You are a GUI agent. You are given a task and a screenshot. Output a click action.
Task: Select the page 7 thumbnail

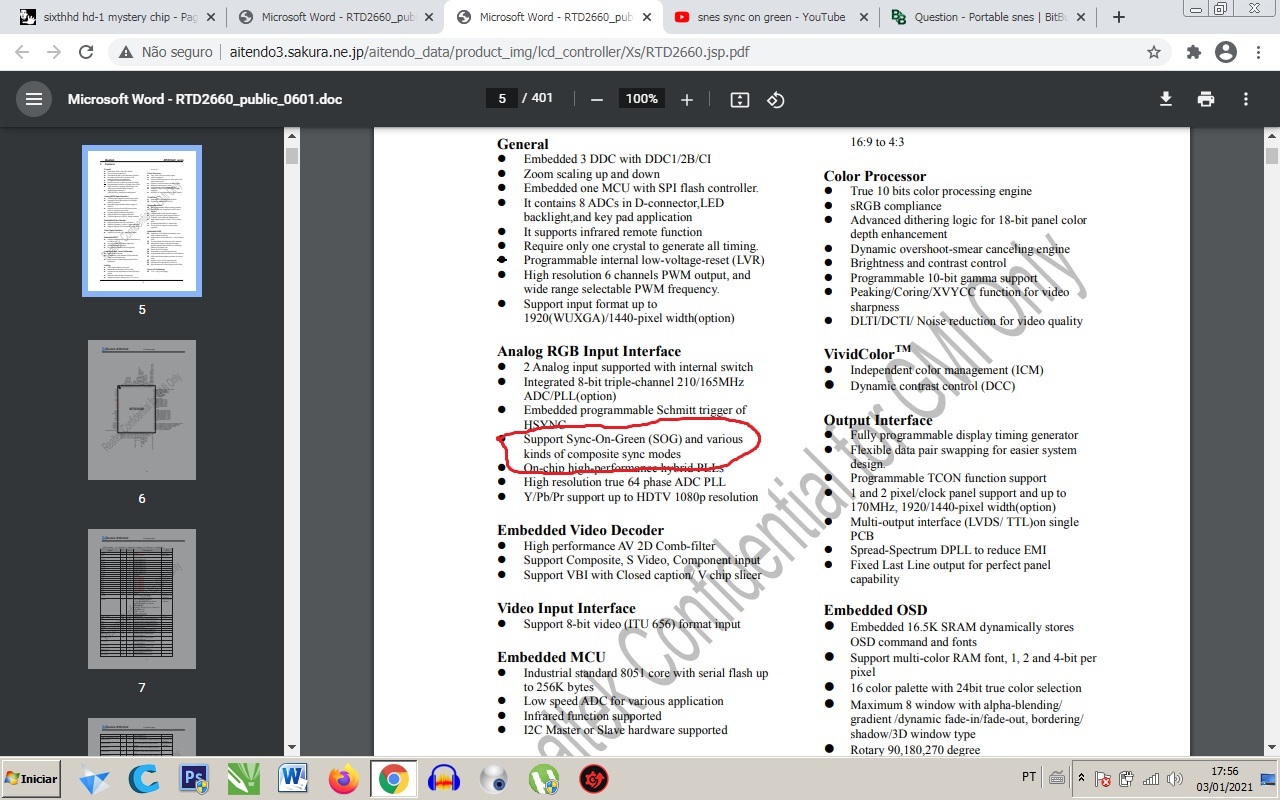coord(142,599)
